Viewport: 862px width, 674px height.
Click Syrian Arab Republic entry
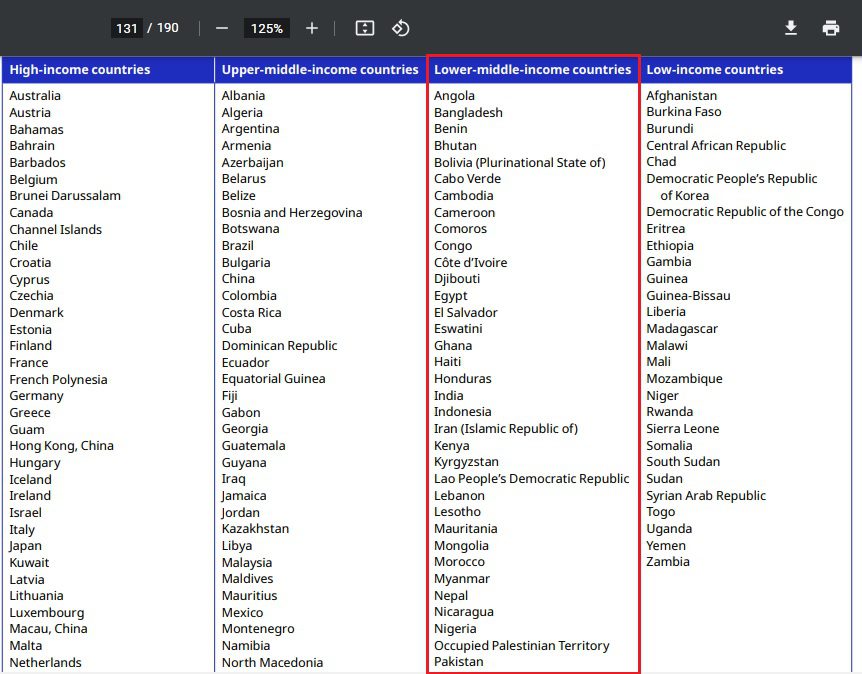pos(706,496)
